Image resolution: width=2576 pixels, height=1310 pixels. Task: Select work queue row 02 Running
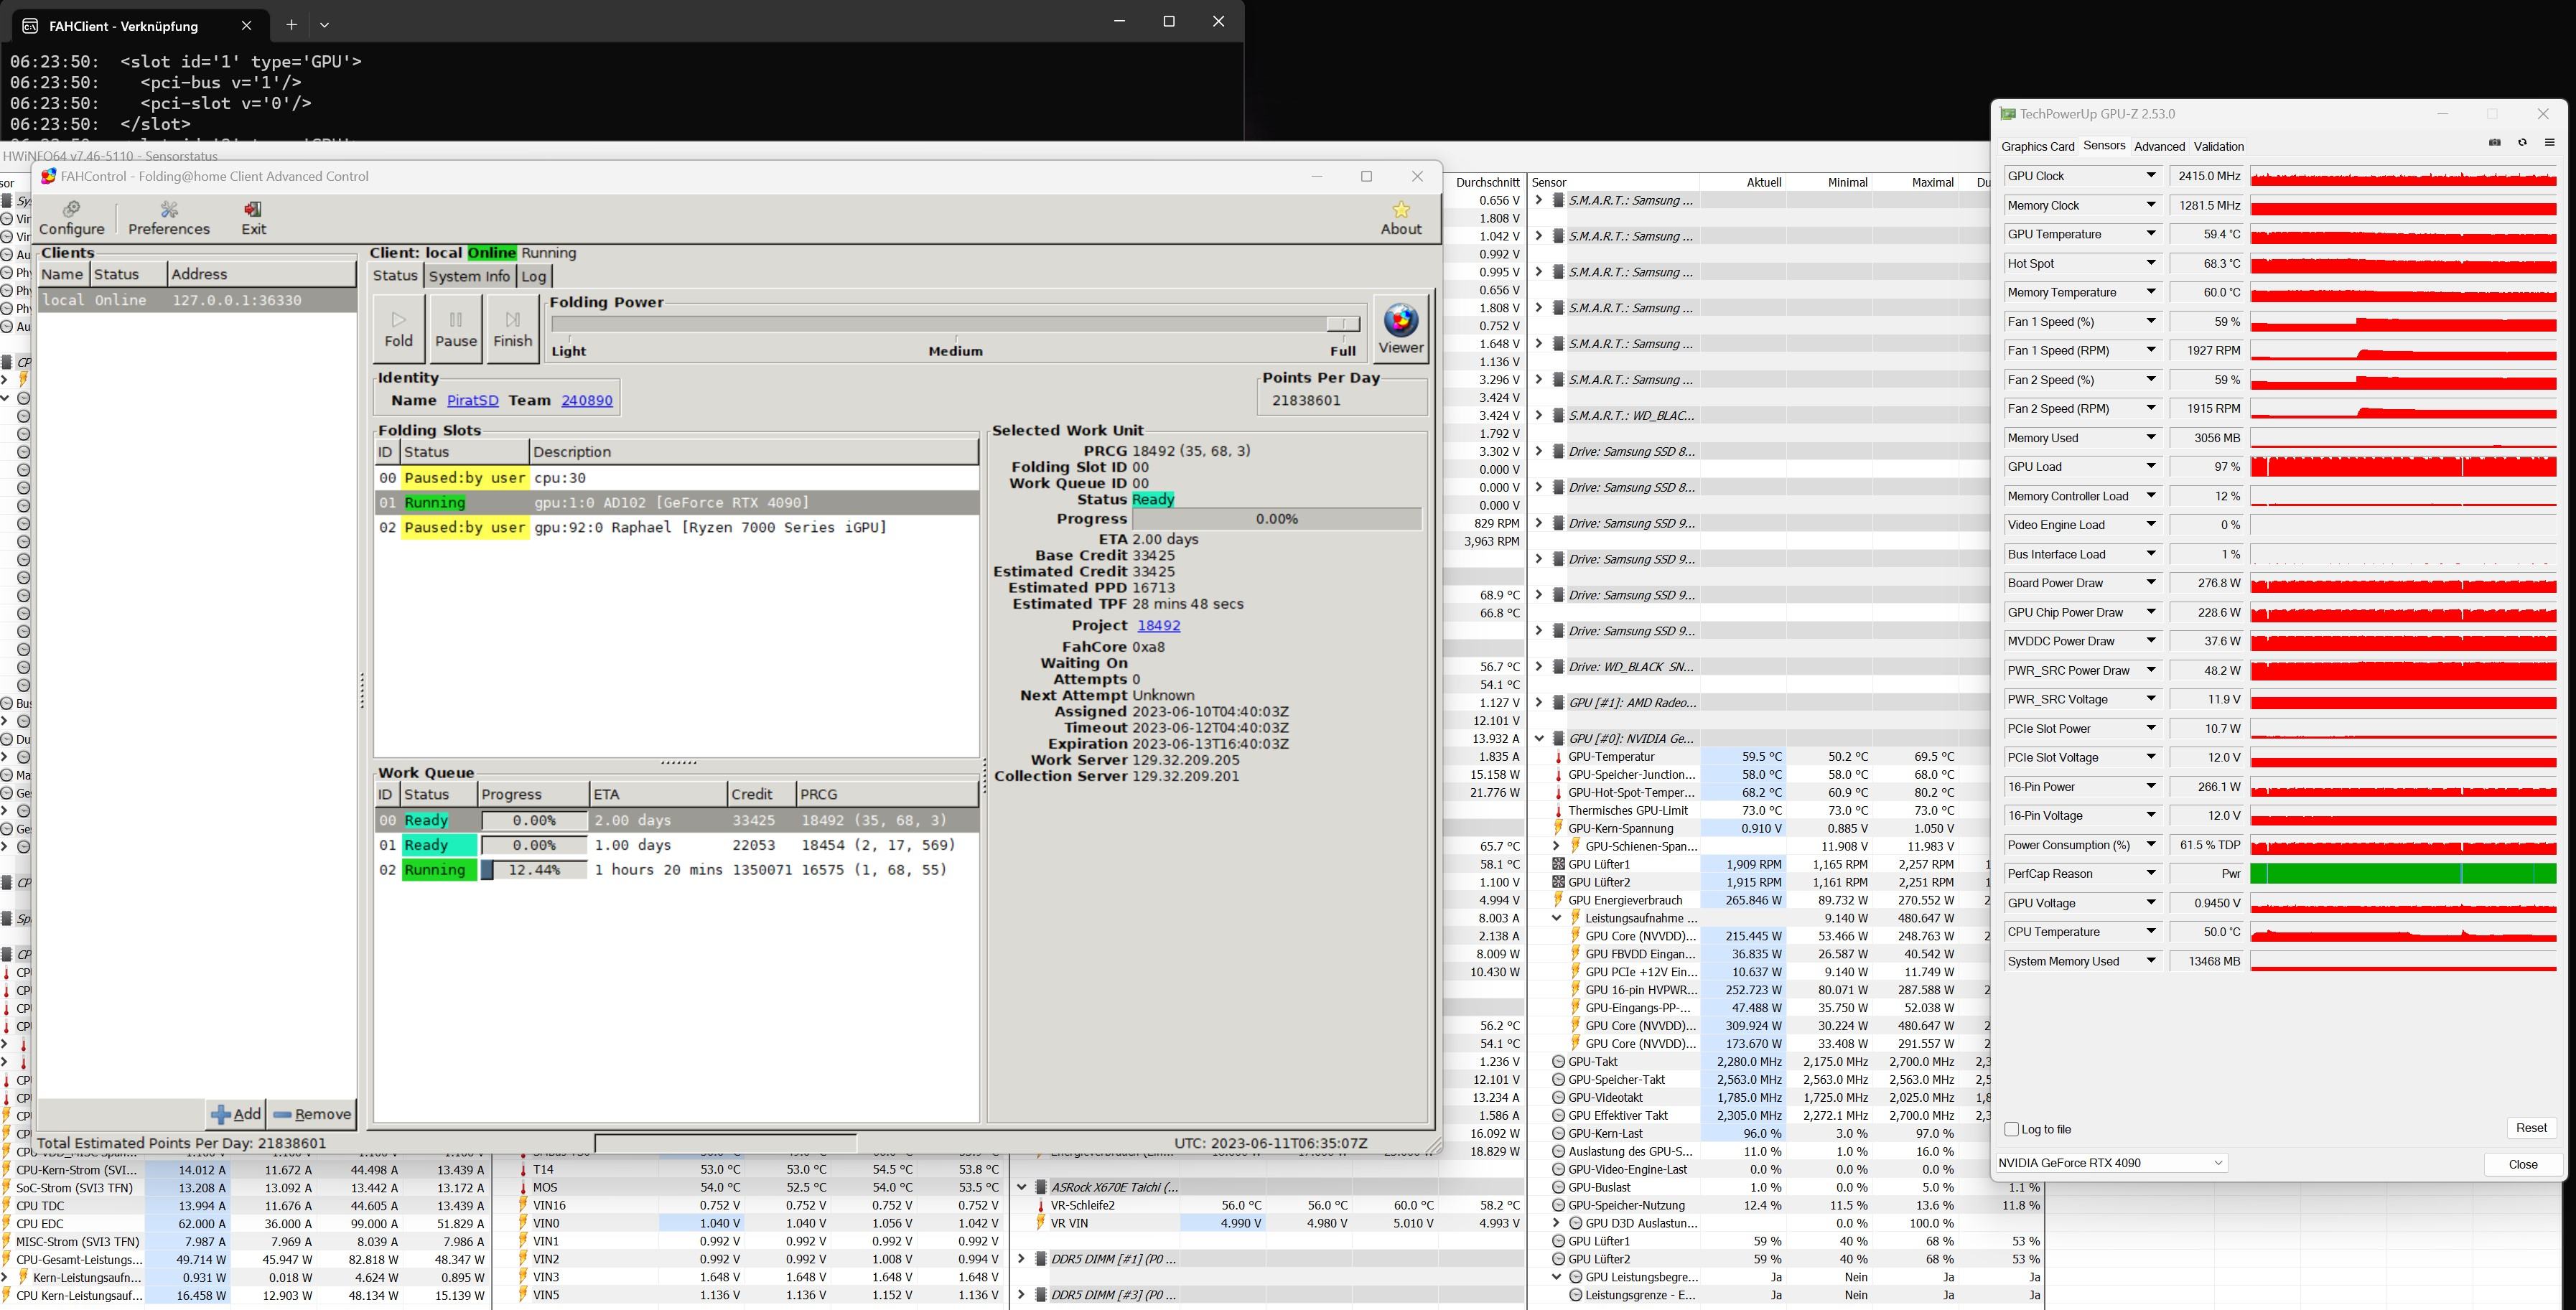click(x=676, y=870)
